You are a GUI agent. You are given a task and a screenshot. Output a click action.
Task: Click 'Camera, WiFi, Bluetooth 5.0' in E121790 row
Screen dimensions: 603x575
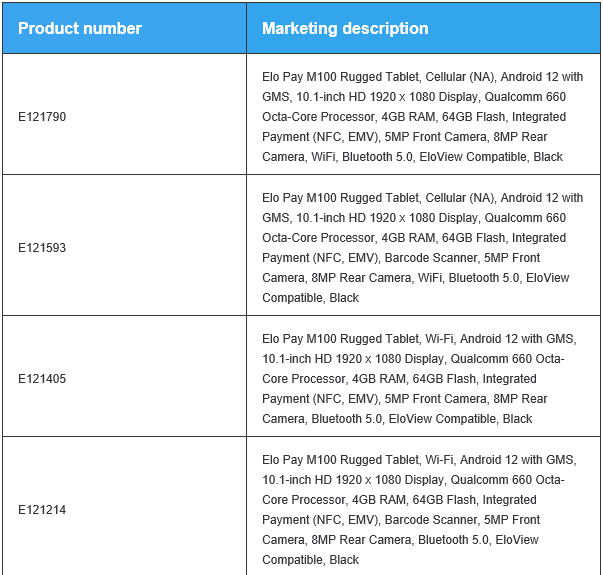[337, 157]
